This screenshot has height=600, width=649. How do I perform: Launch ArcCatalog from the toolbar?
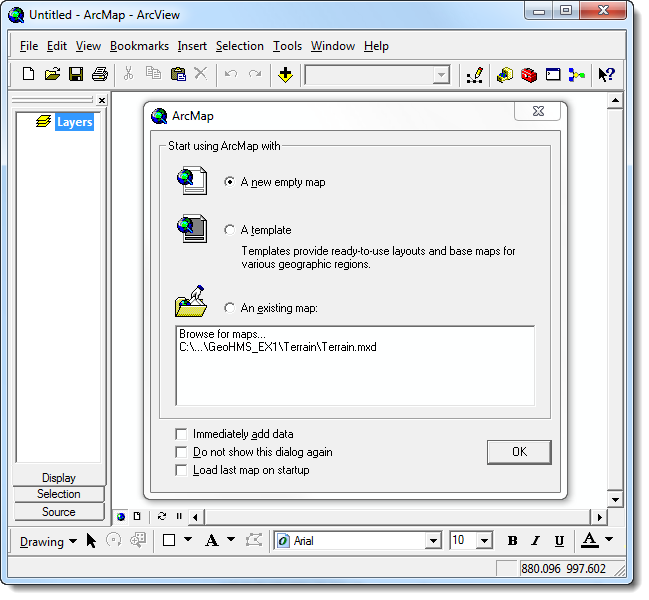pyautogui.click(x=505, y=74)
